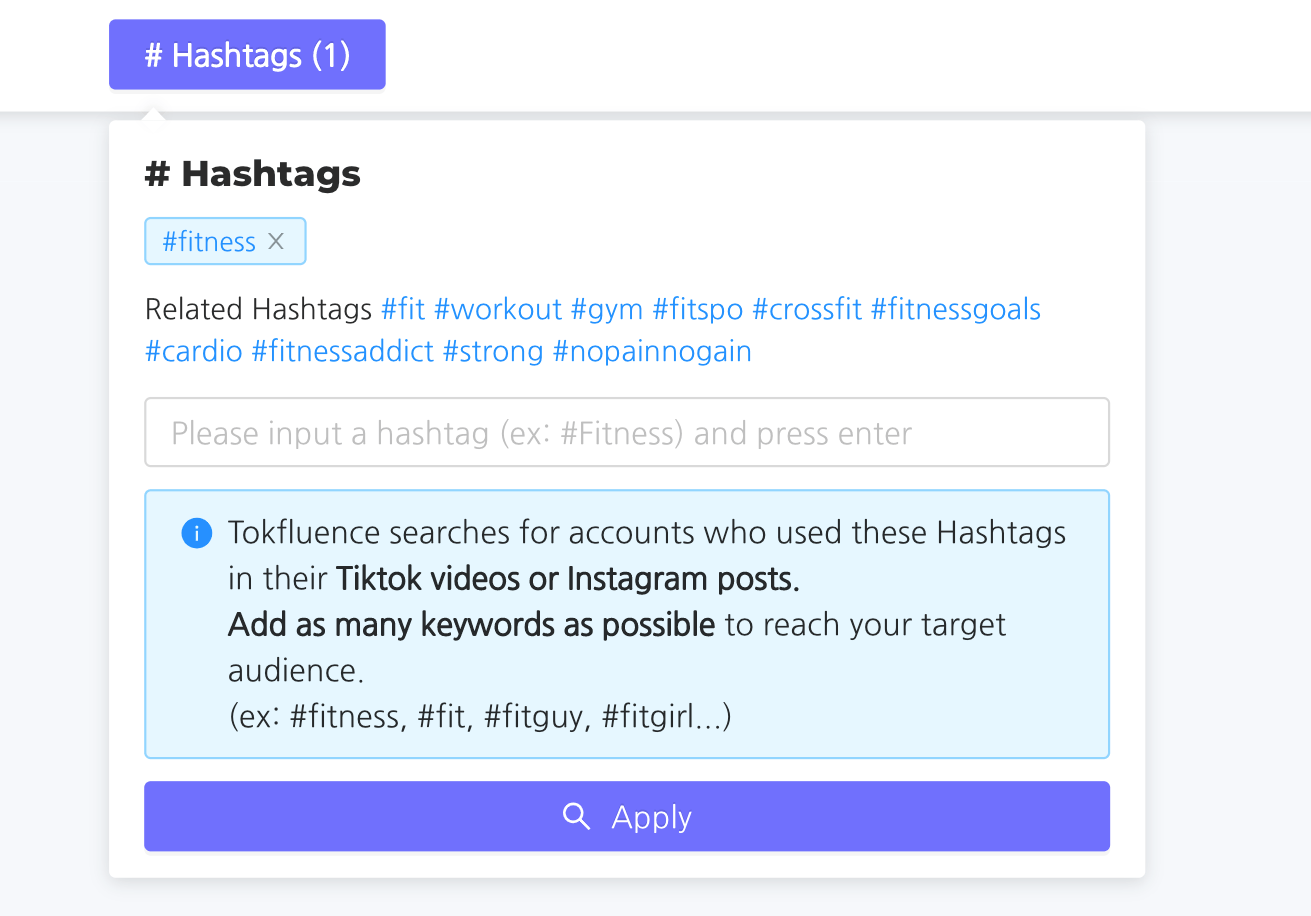Viewport: 1311px width, 916px height.
Task: Choose the #fitnessaddict hashtag suggestion
Action: click(x=343, y=351)
